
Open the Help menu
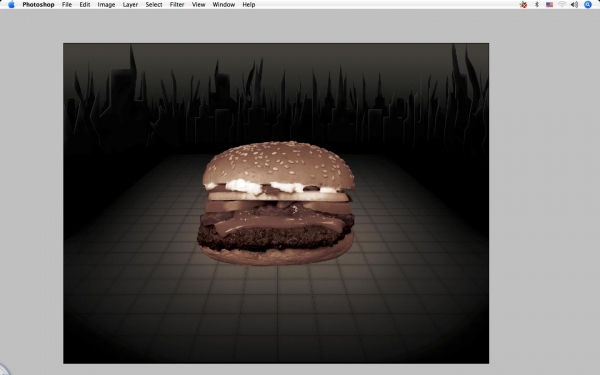(x=249, y=5)
